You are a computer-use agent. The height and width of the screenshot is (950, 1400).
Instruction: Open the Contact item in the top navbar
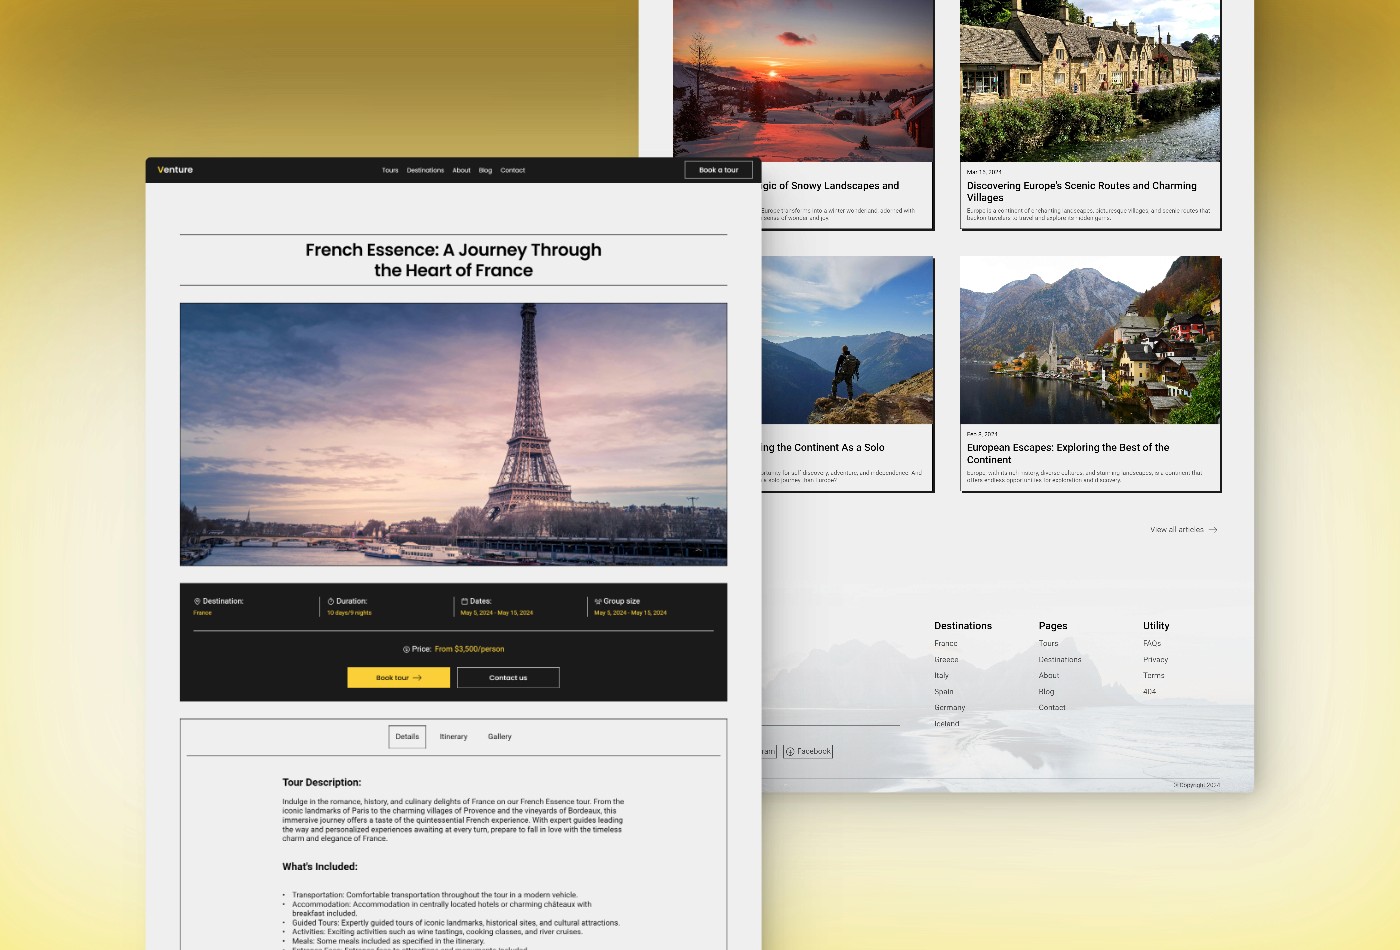[x=513, y=170]
